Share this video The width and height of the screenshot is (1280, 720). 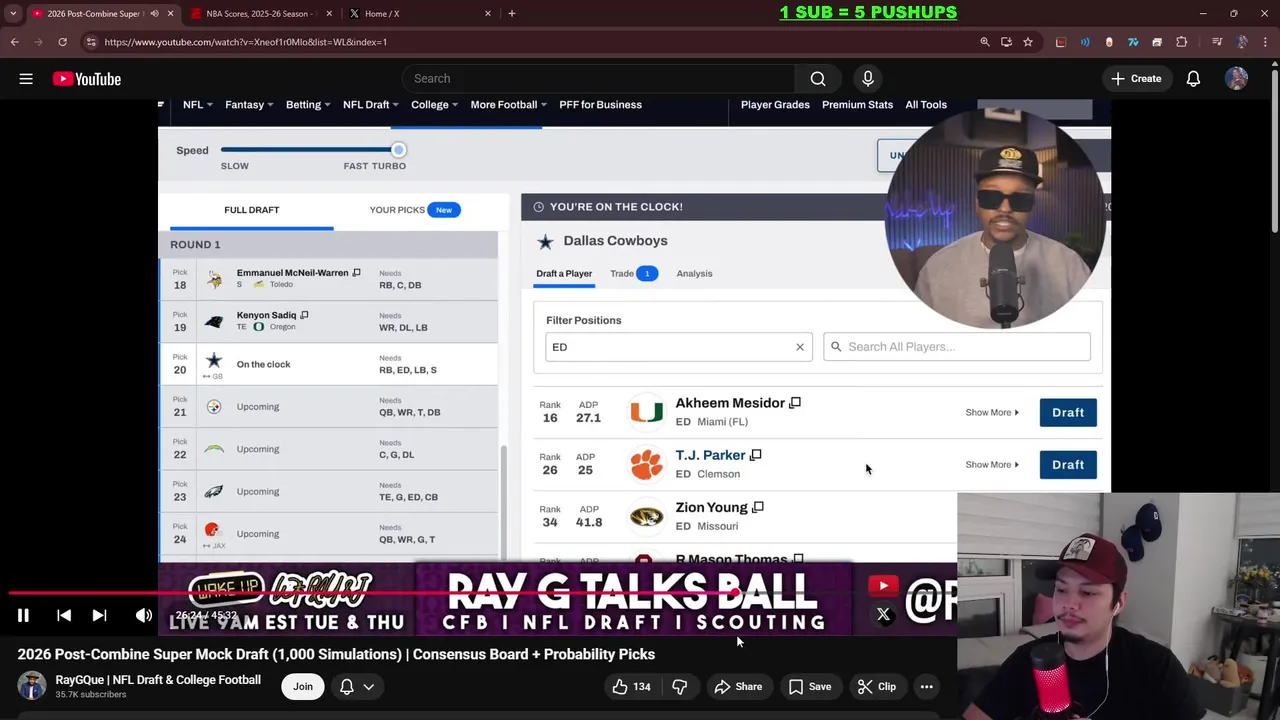coord(738,687)
